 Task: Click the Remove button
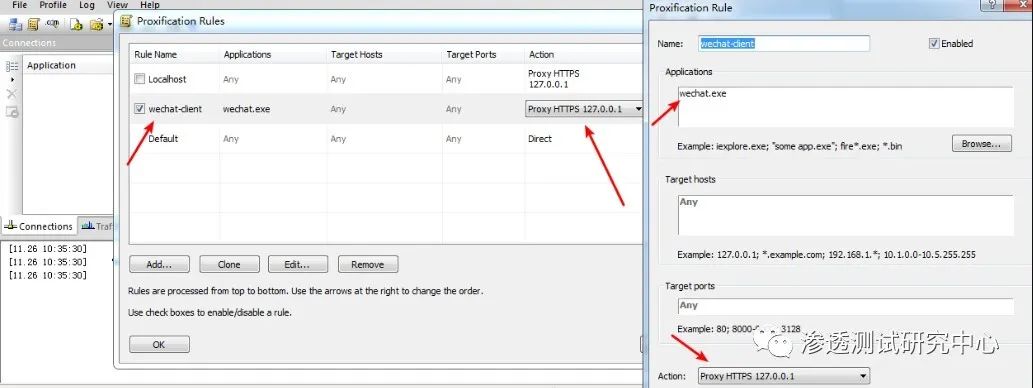368,264
